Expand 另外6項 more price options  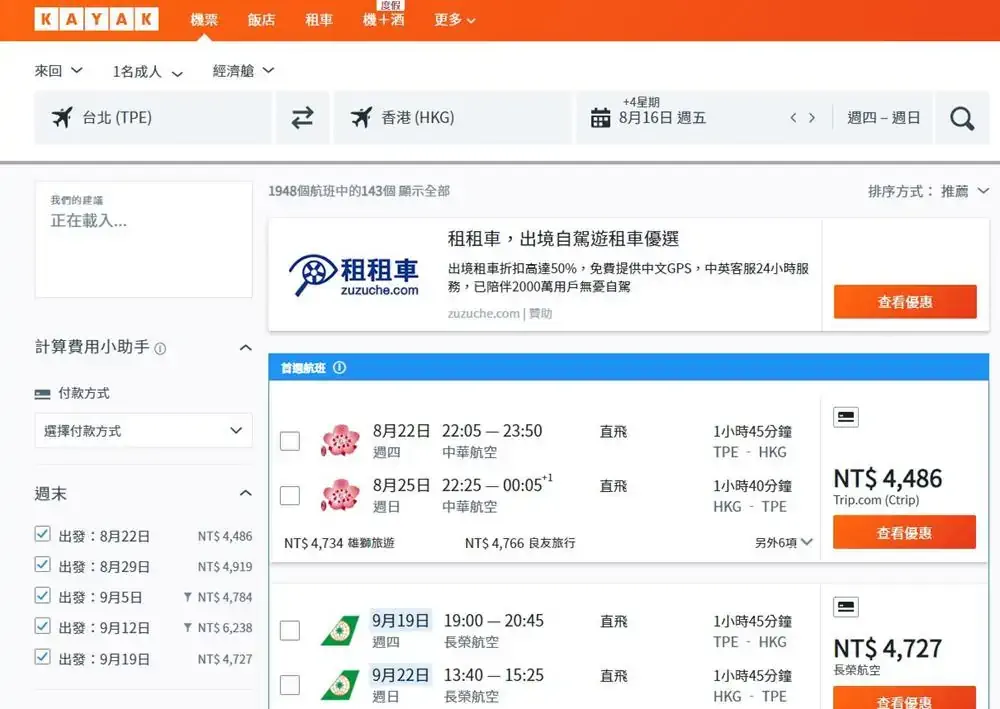(x=783, y=543)
